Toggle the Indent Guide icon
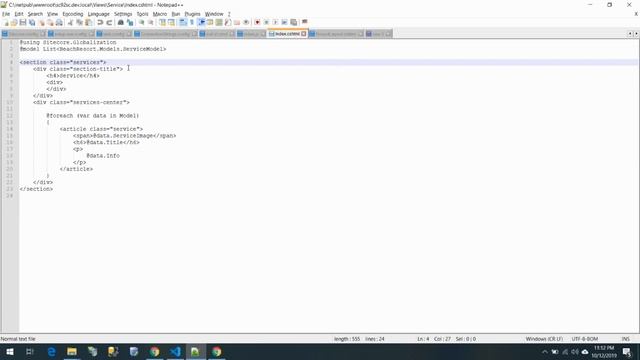The image size is (640, 360). pyautogui.click(x=201, y=22)
